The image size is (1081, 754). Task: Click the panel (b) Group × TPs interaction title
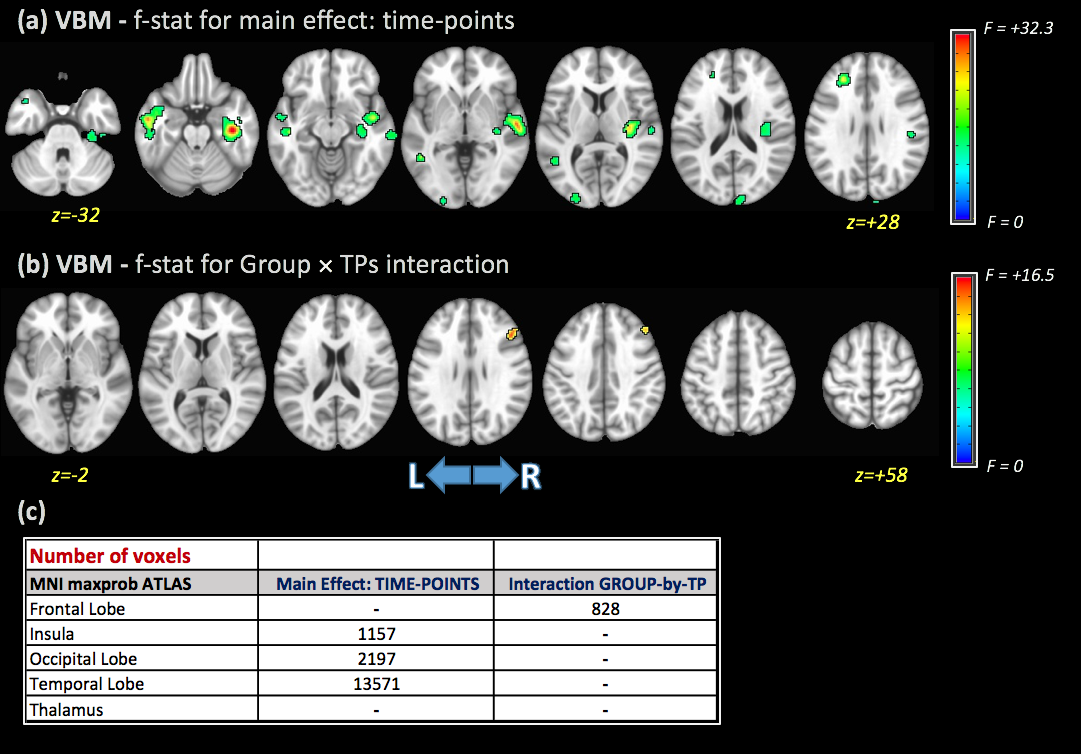coord(264,264)
